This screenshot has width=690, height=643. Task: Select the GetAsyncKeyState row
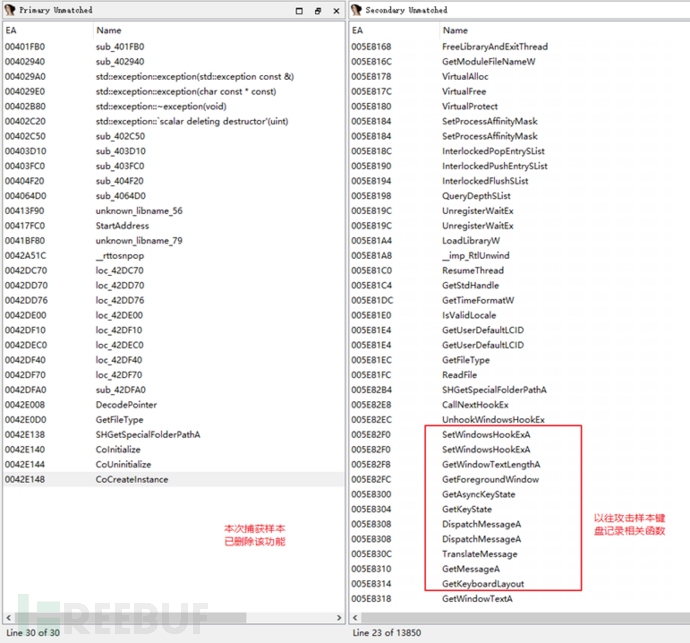click(520, 495)
